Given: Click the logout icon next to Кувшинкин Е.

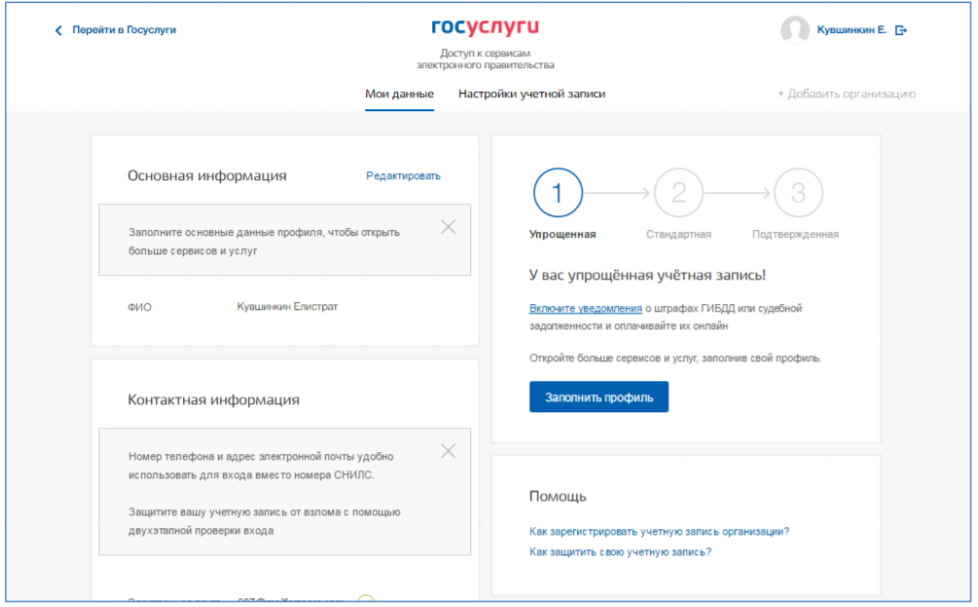Looking at the screenshot, I should coord(901,31).
